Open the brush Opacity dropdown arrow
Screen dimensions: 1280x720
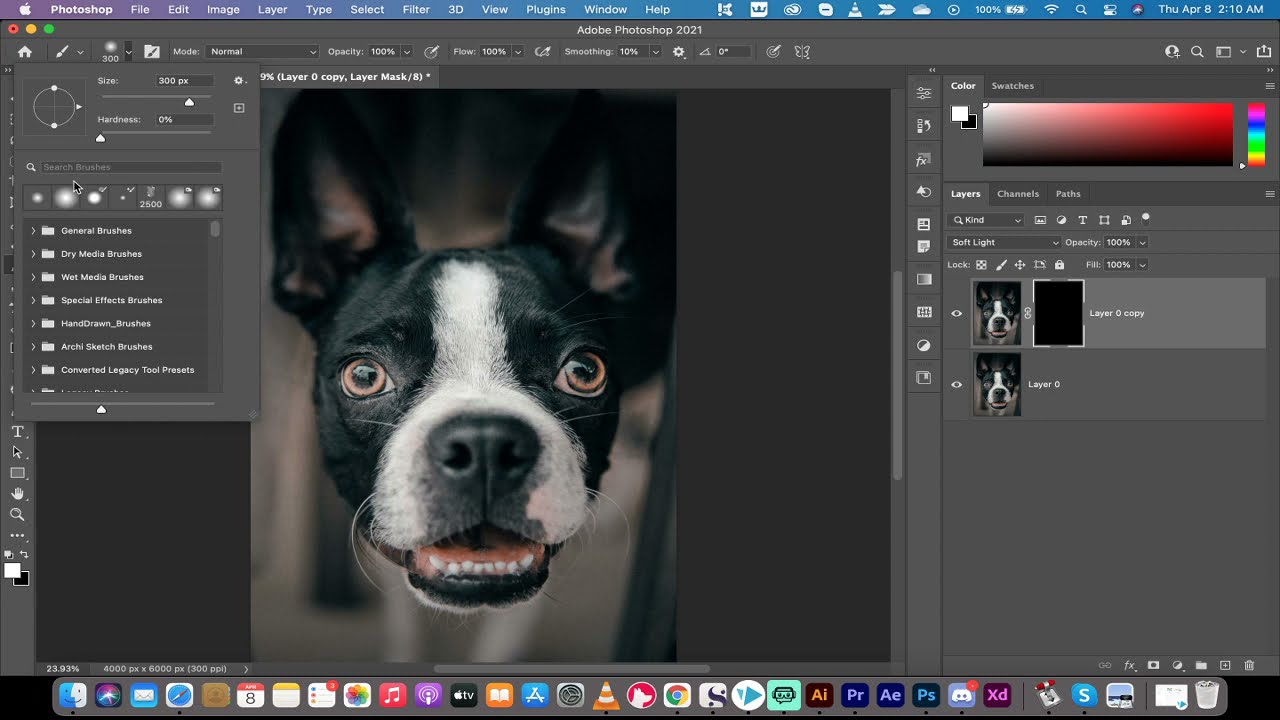(x=406, y=51)
